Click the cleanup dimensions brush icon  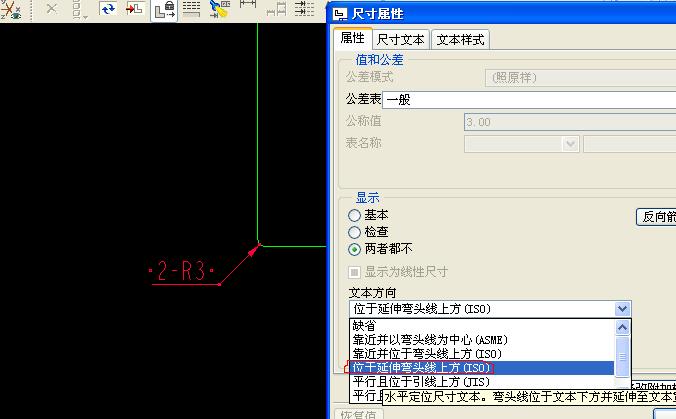(220, 9)
